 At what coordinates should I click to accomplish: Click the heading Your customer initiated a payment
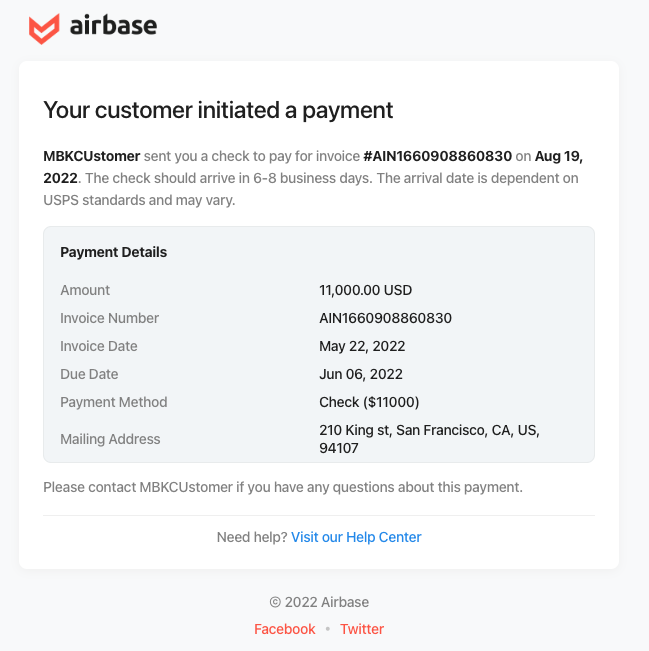click(x=218, y=110)
